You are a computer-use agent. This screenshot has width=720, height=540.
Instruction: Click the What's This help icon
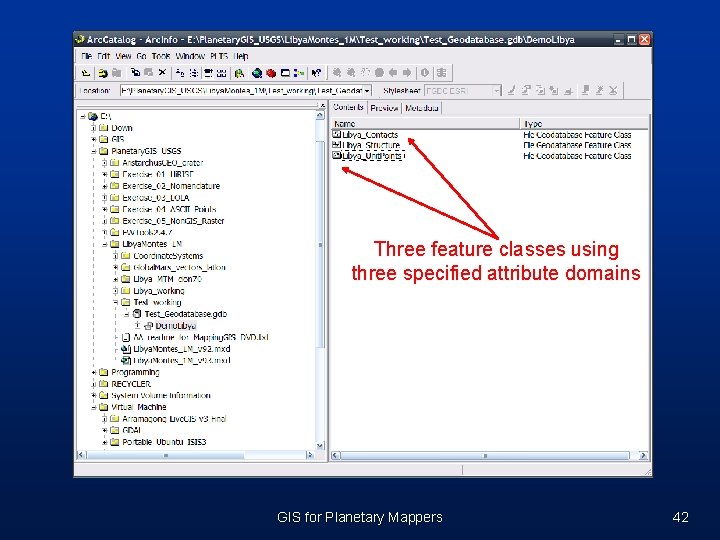tap(316, 73)
